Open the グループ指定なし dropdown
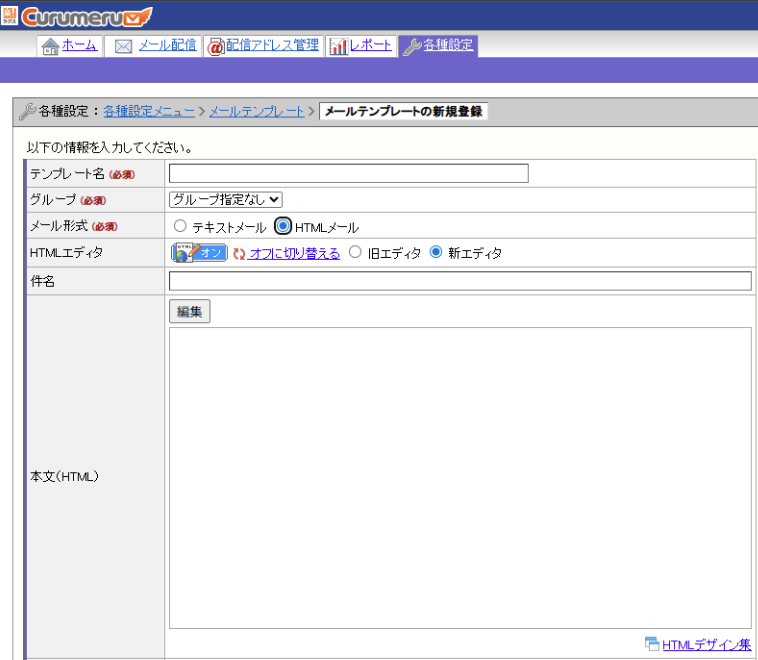Screen dimensions: 758x660 click(226, 200)
